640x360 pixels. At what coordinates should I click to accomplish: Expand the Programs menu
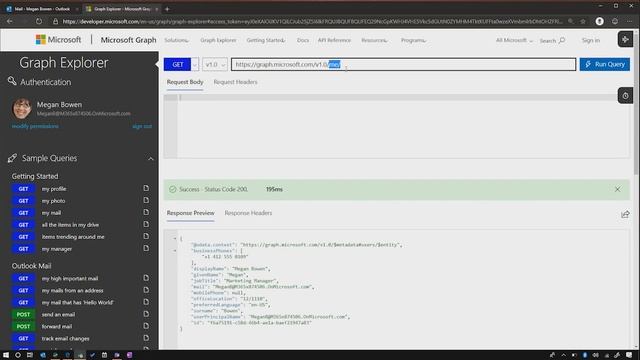coord(413,40)
